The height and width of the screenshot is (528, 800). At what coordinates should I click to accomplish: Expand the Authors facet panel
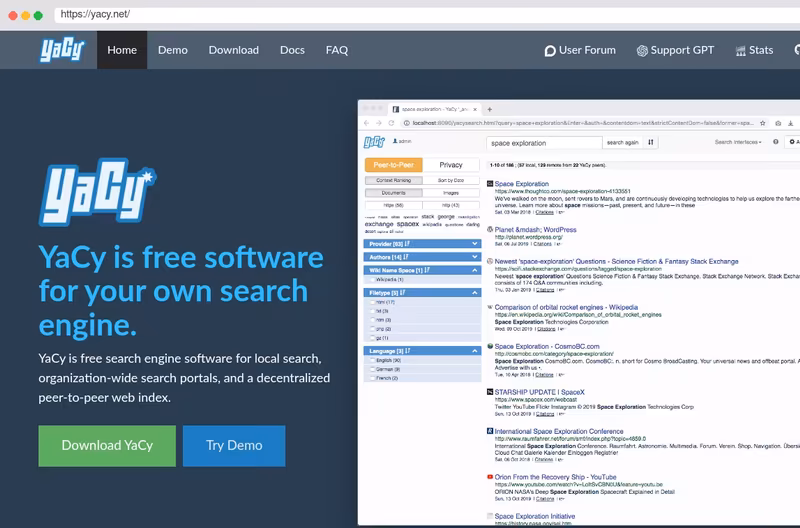click(x=422, y=257)
